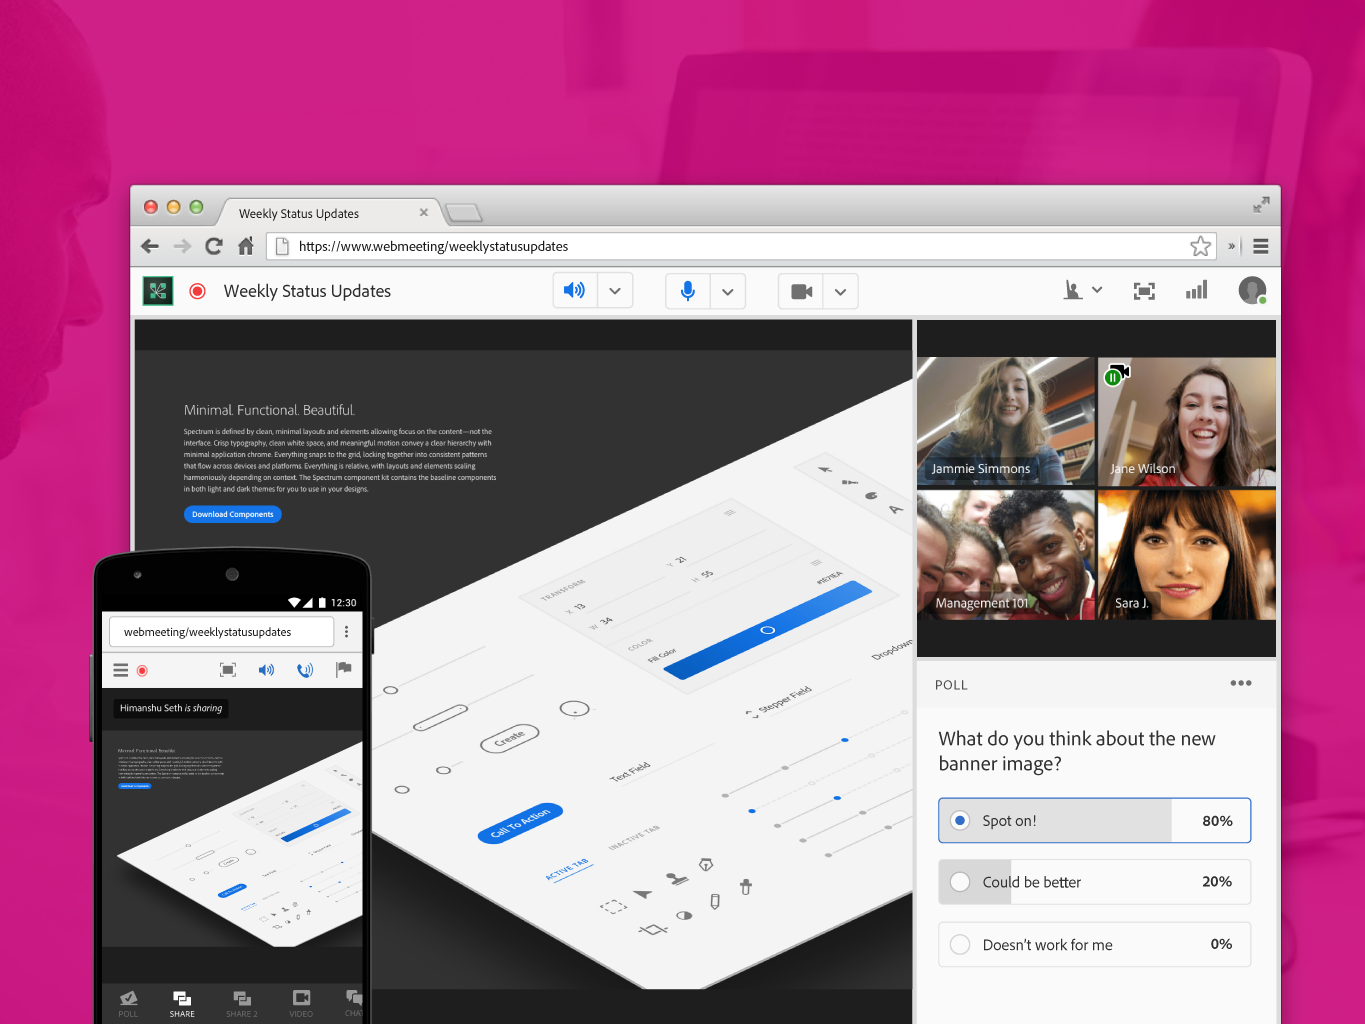Image resolution: width=1365 pixels, height=1024 pixels.
Task: Open the Poll pod options ellipsis
Action: point(1241,683)
